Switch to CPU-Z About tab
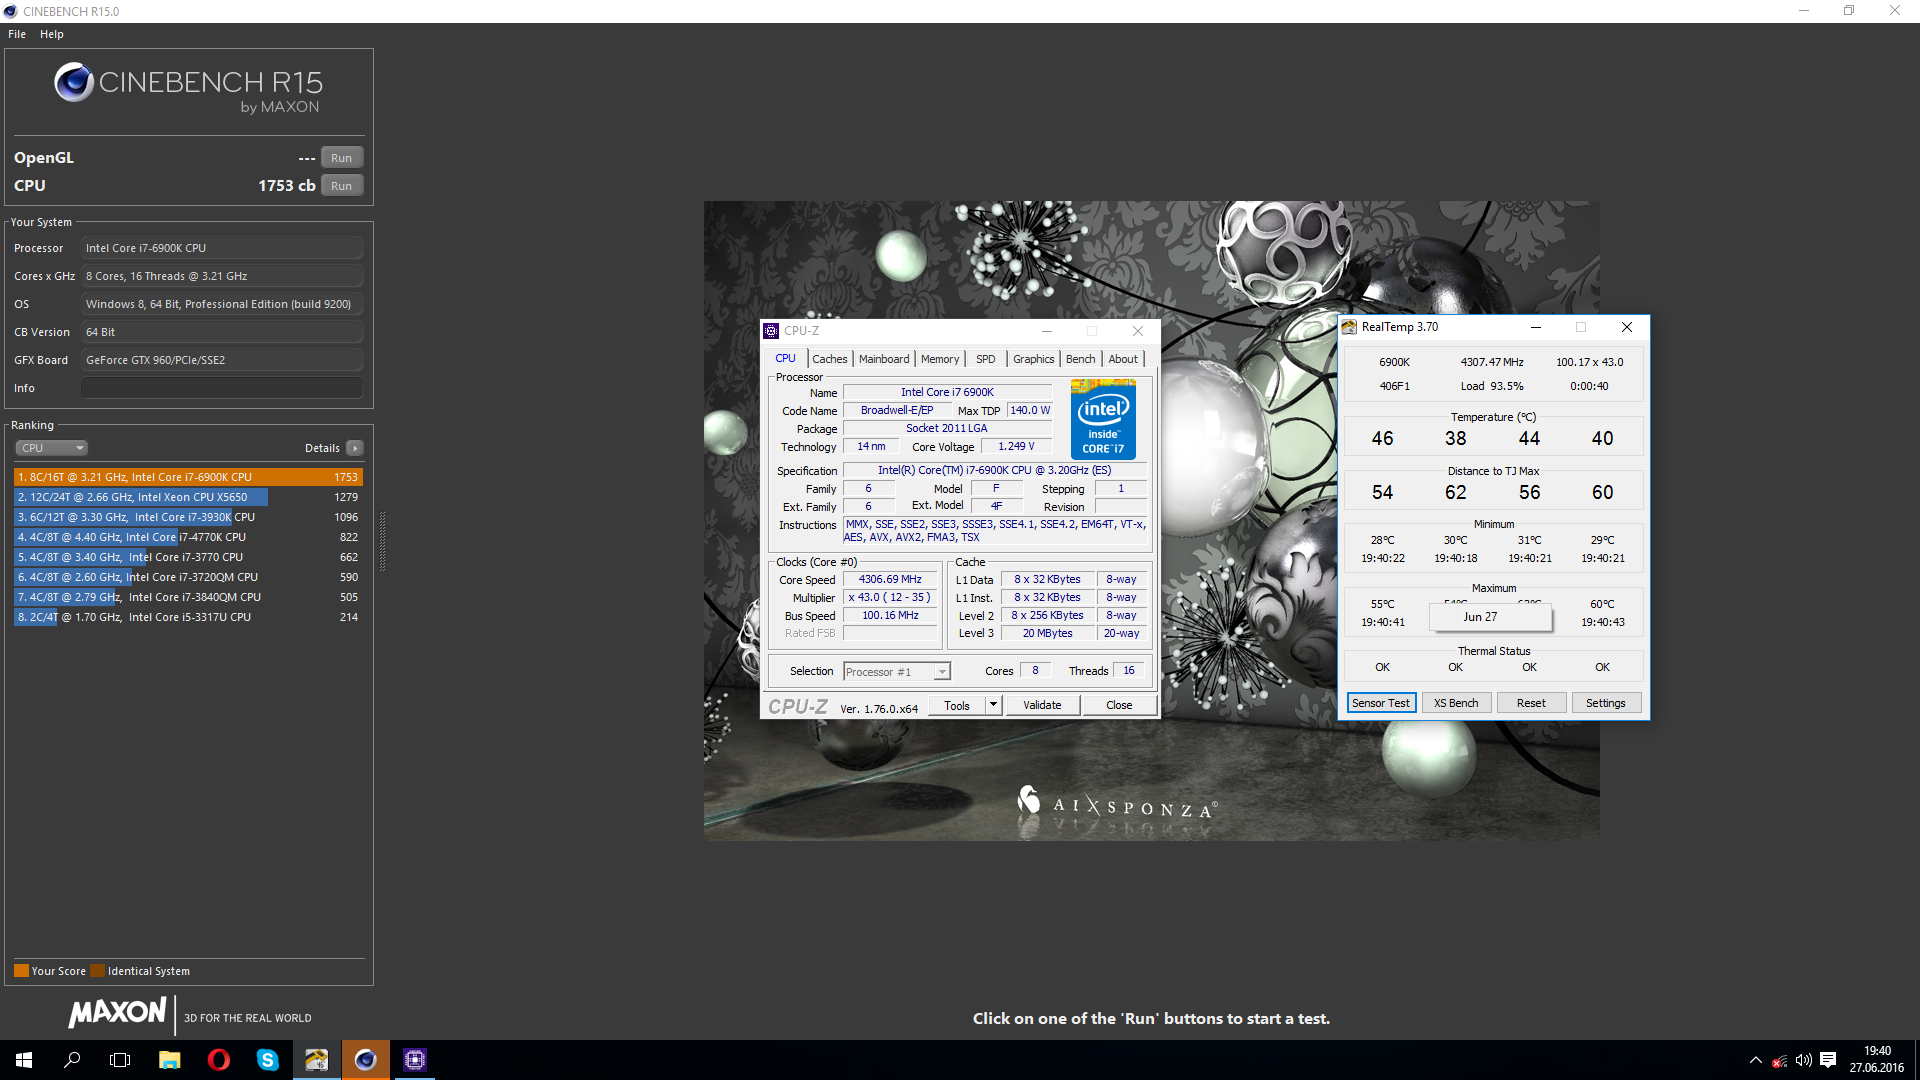1920x1080 pixels. coord(1123,359)
